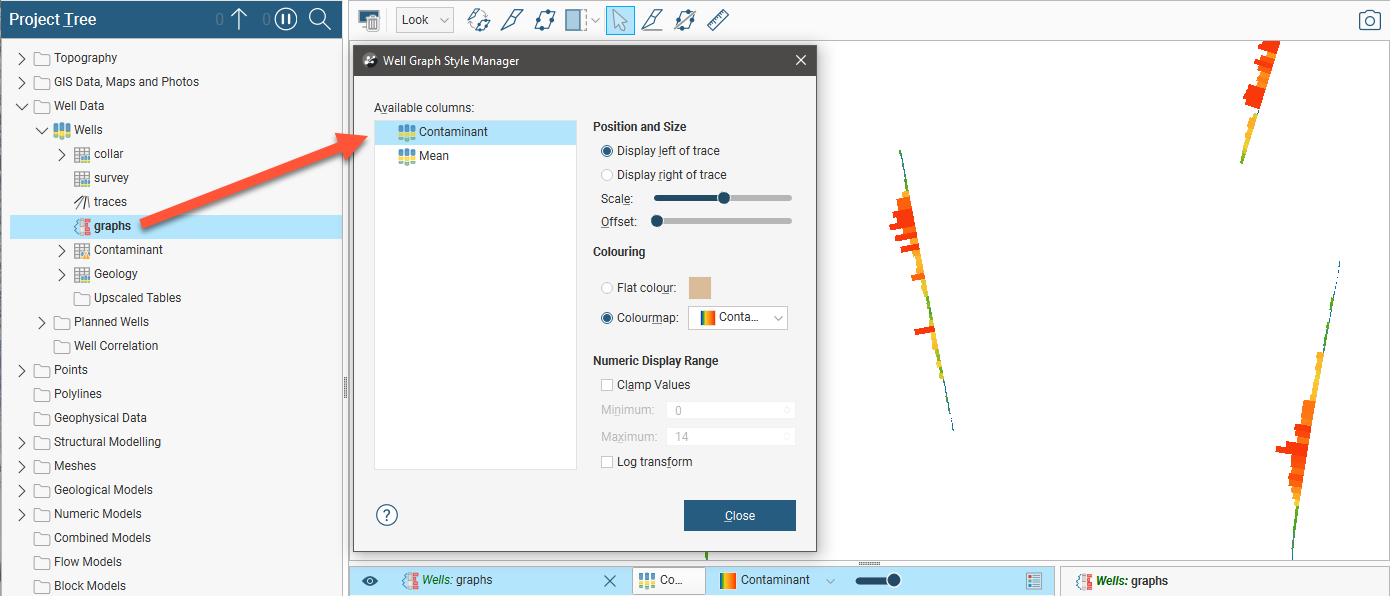Open the Look dropdown menu
Image resolution: width=1390 pixels, height=596 pixels.
point(424,20)
